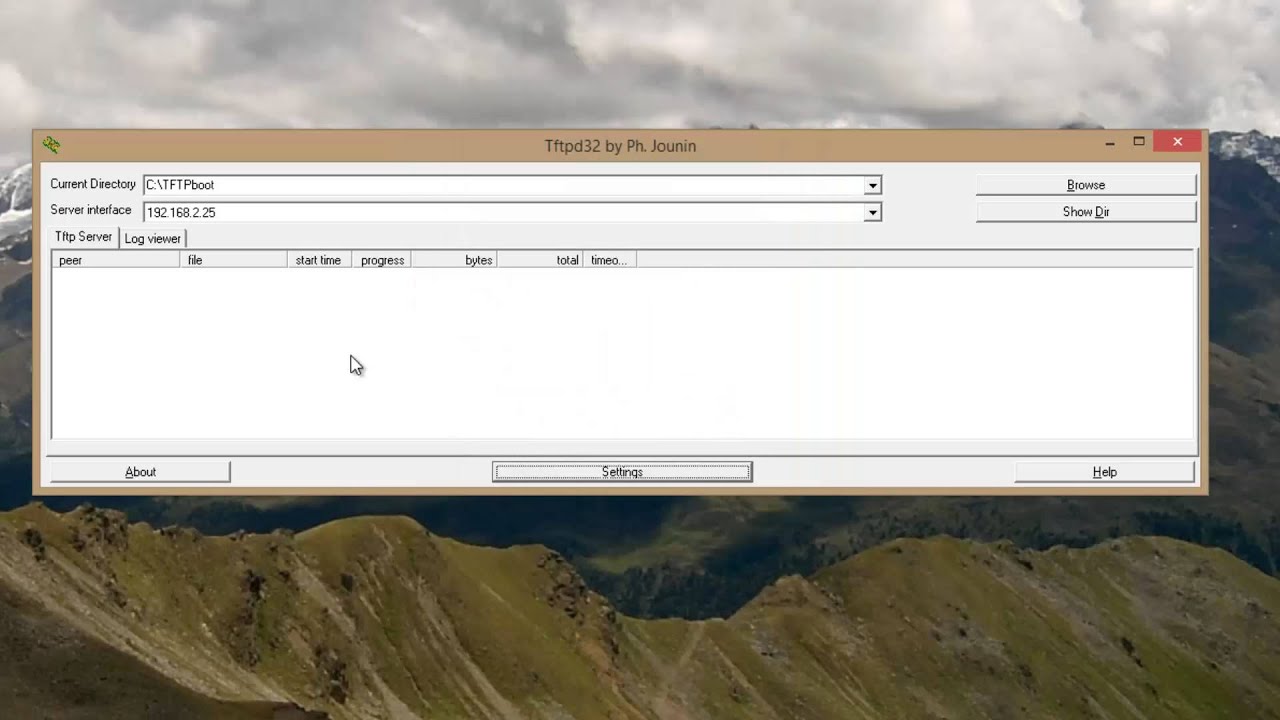This screenshot has width=1280, height=720.
Task: Click the Tftpd32 app icon in title bar
Action: pos(52,145)
